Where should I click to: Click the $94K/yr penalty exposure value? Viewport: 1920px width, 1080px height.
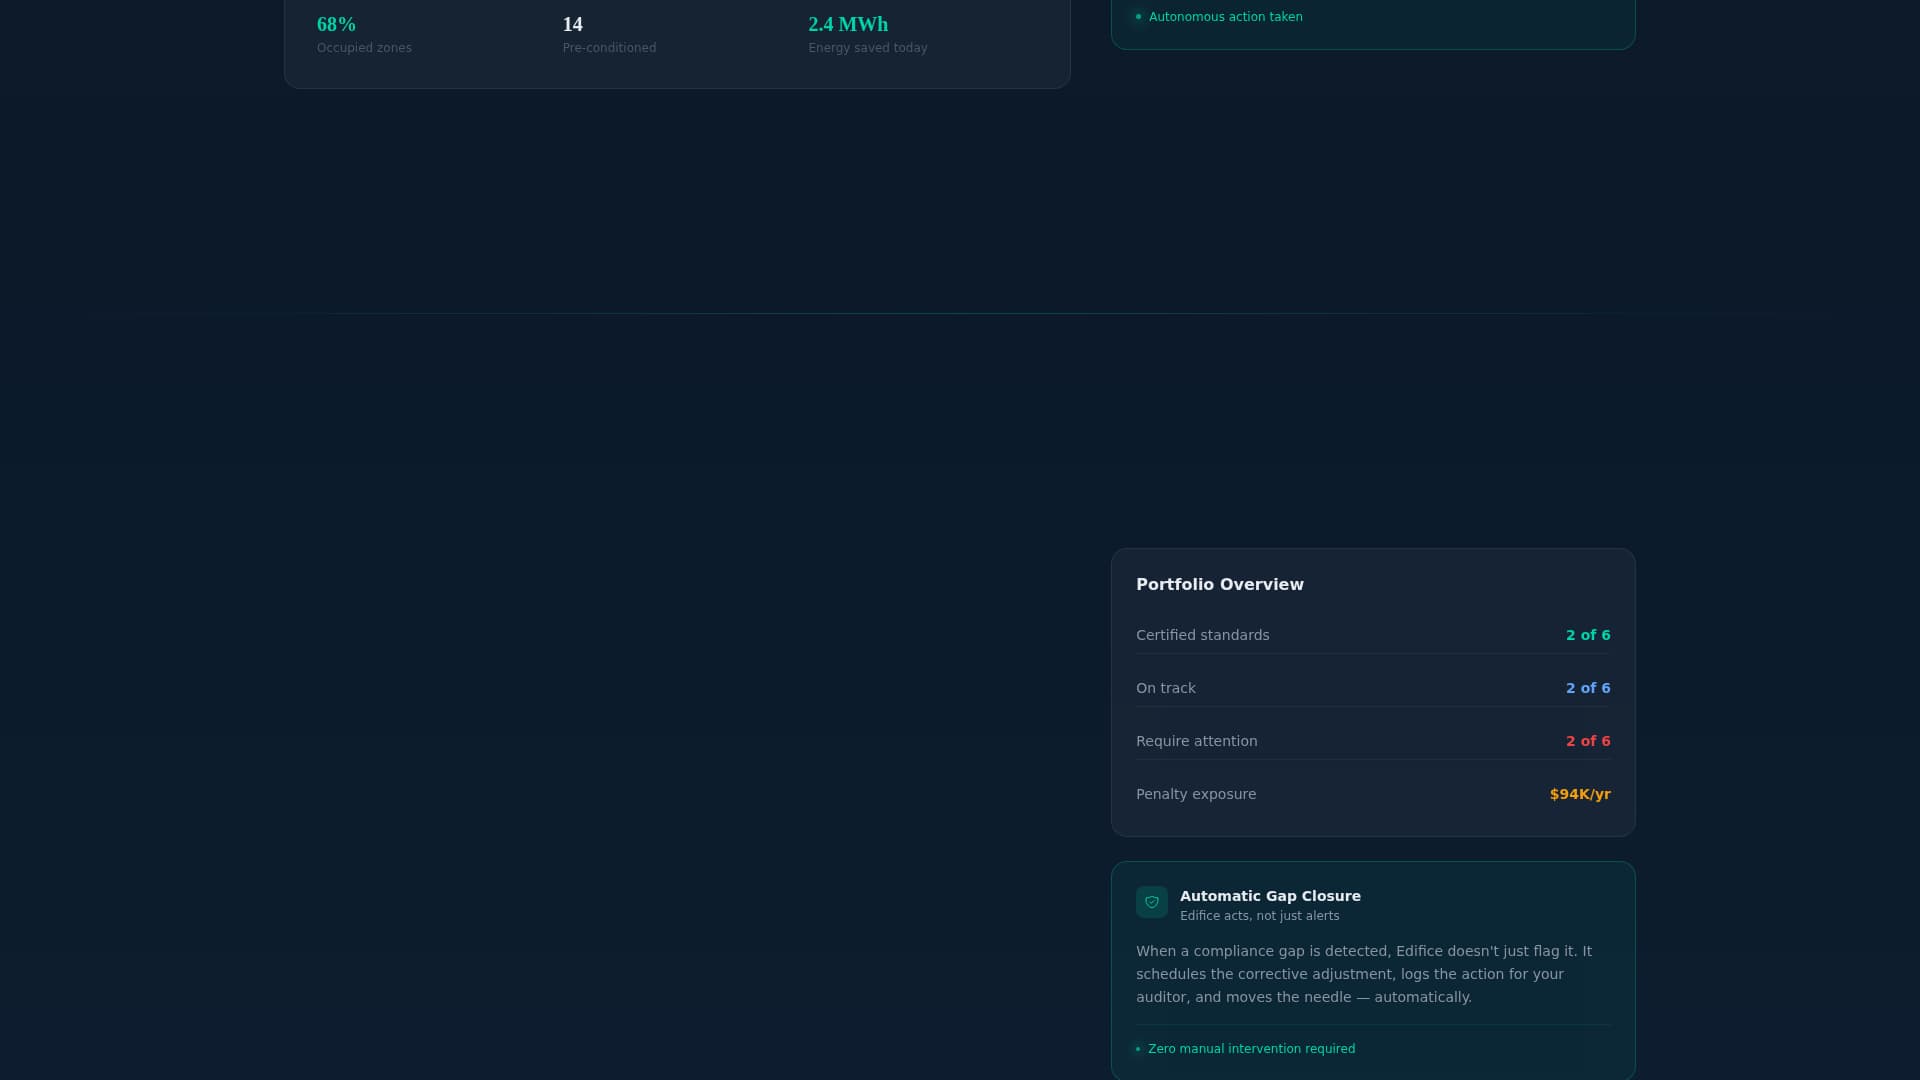point(1580,794)
